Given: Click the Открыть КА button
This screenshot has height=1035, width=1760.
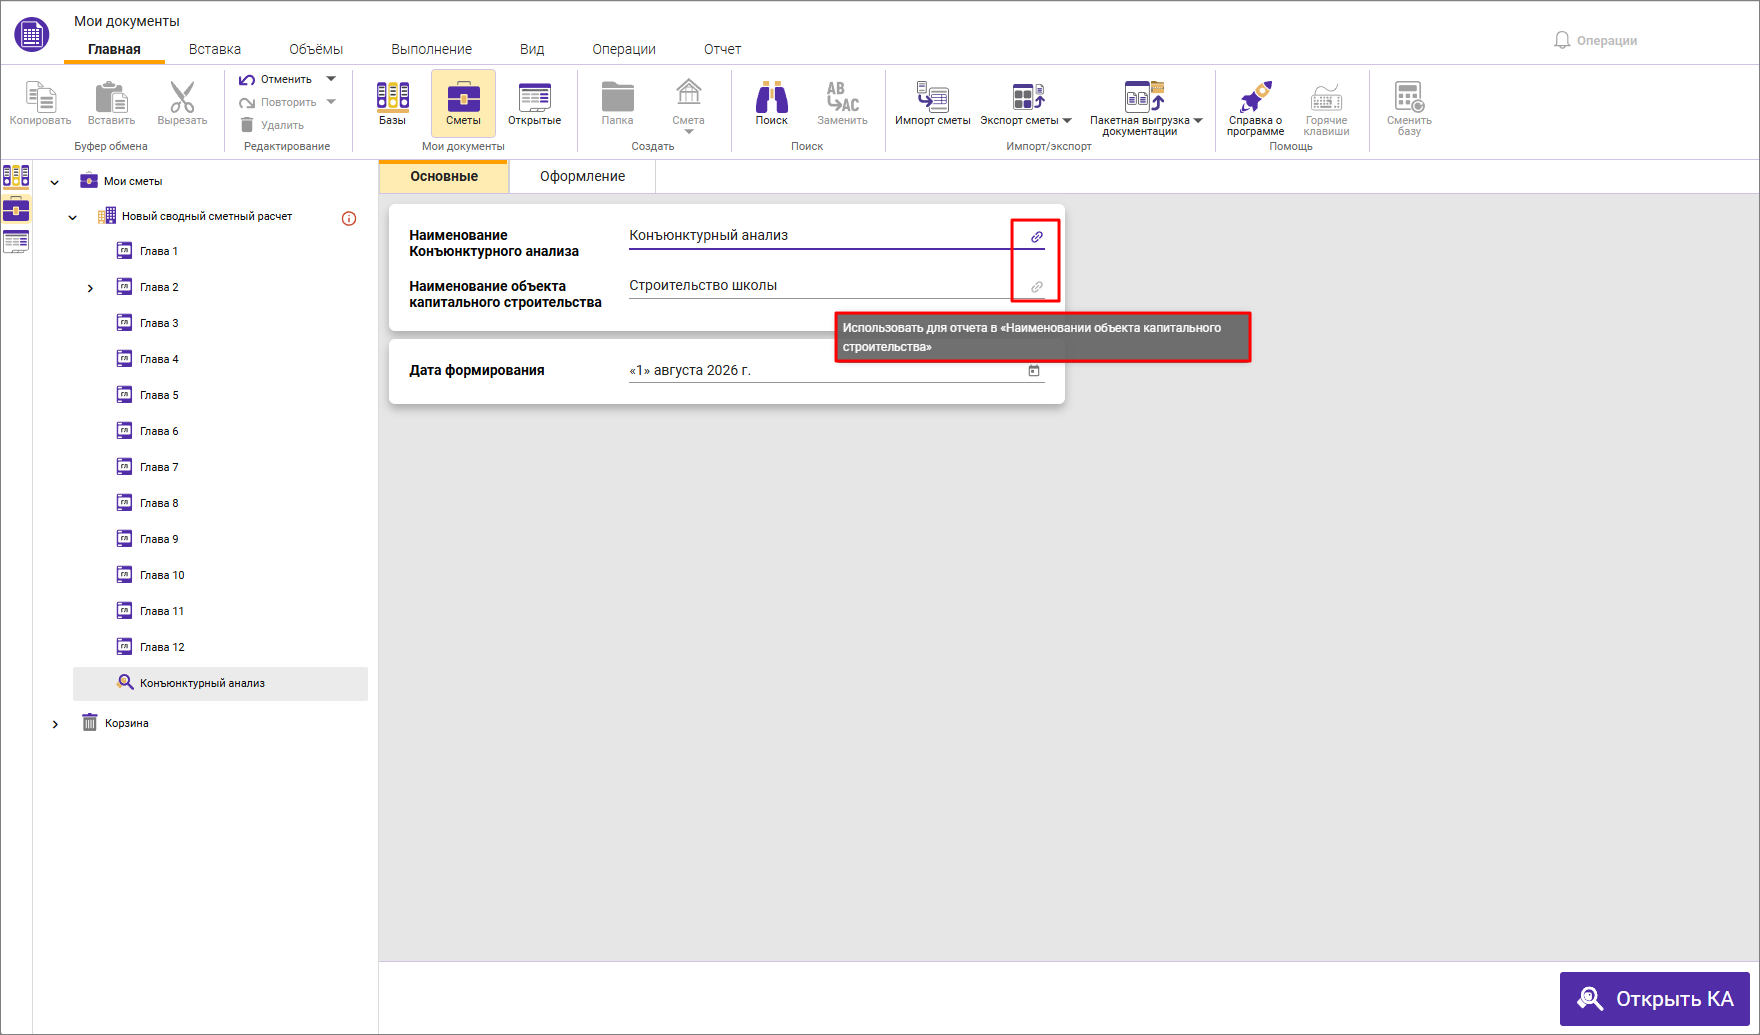Looking at the screenshot, I should click(x=1655, y=999).
